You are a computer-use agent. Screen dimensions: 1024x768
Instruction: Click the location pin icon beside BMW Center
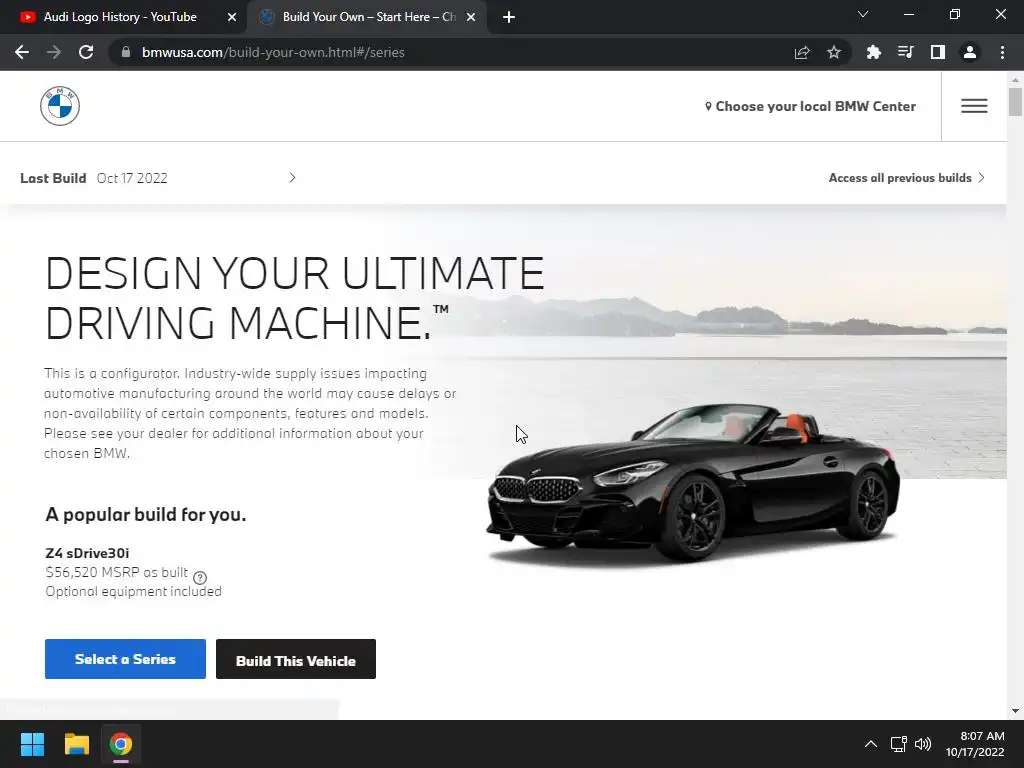708,106
